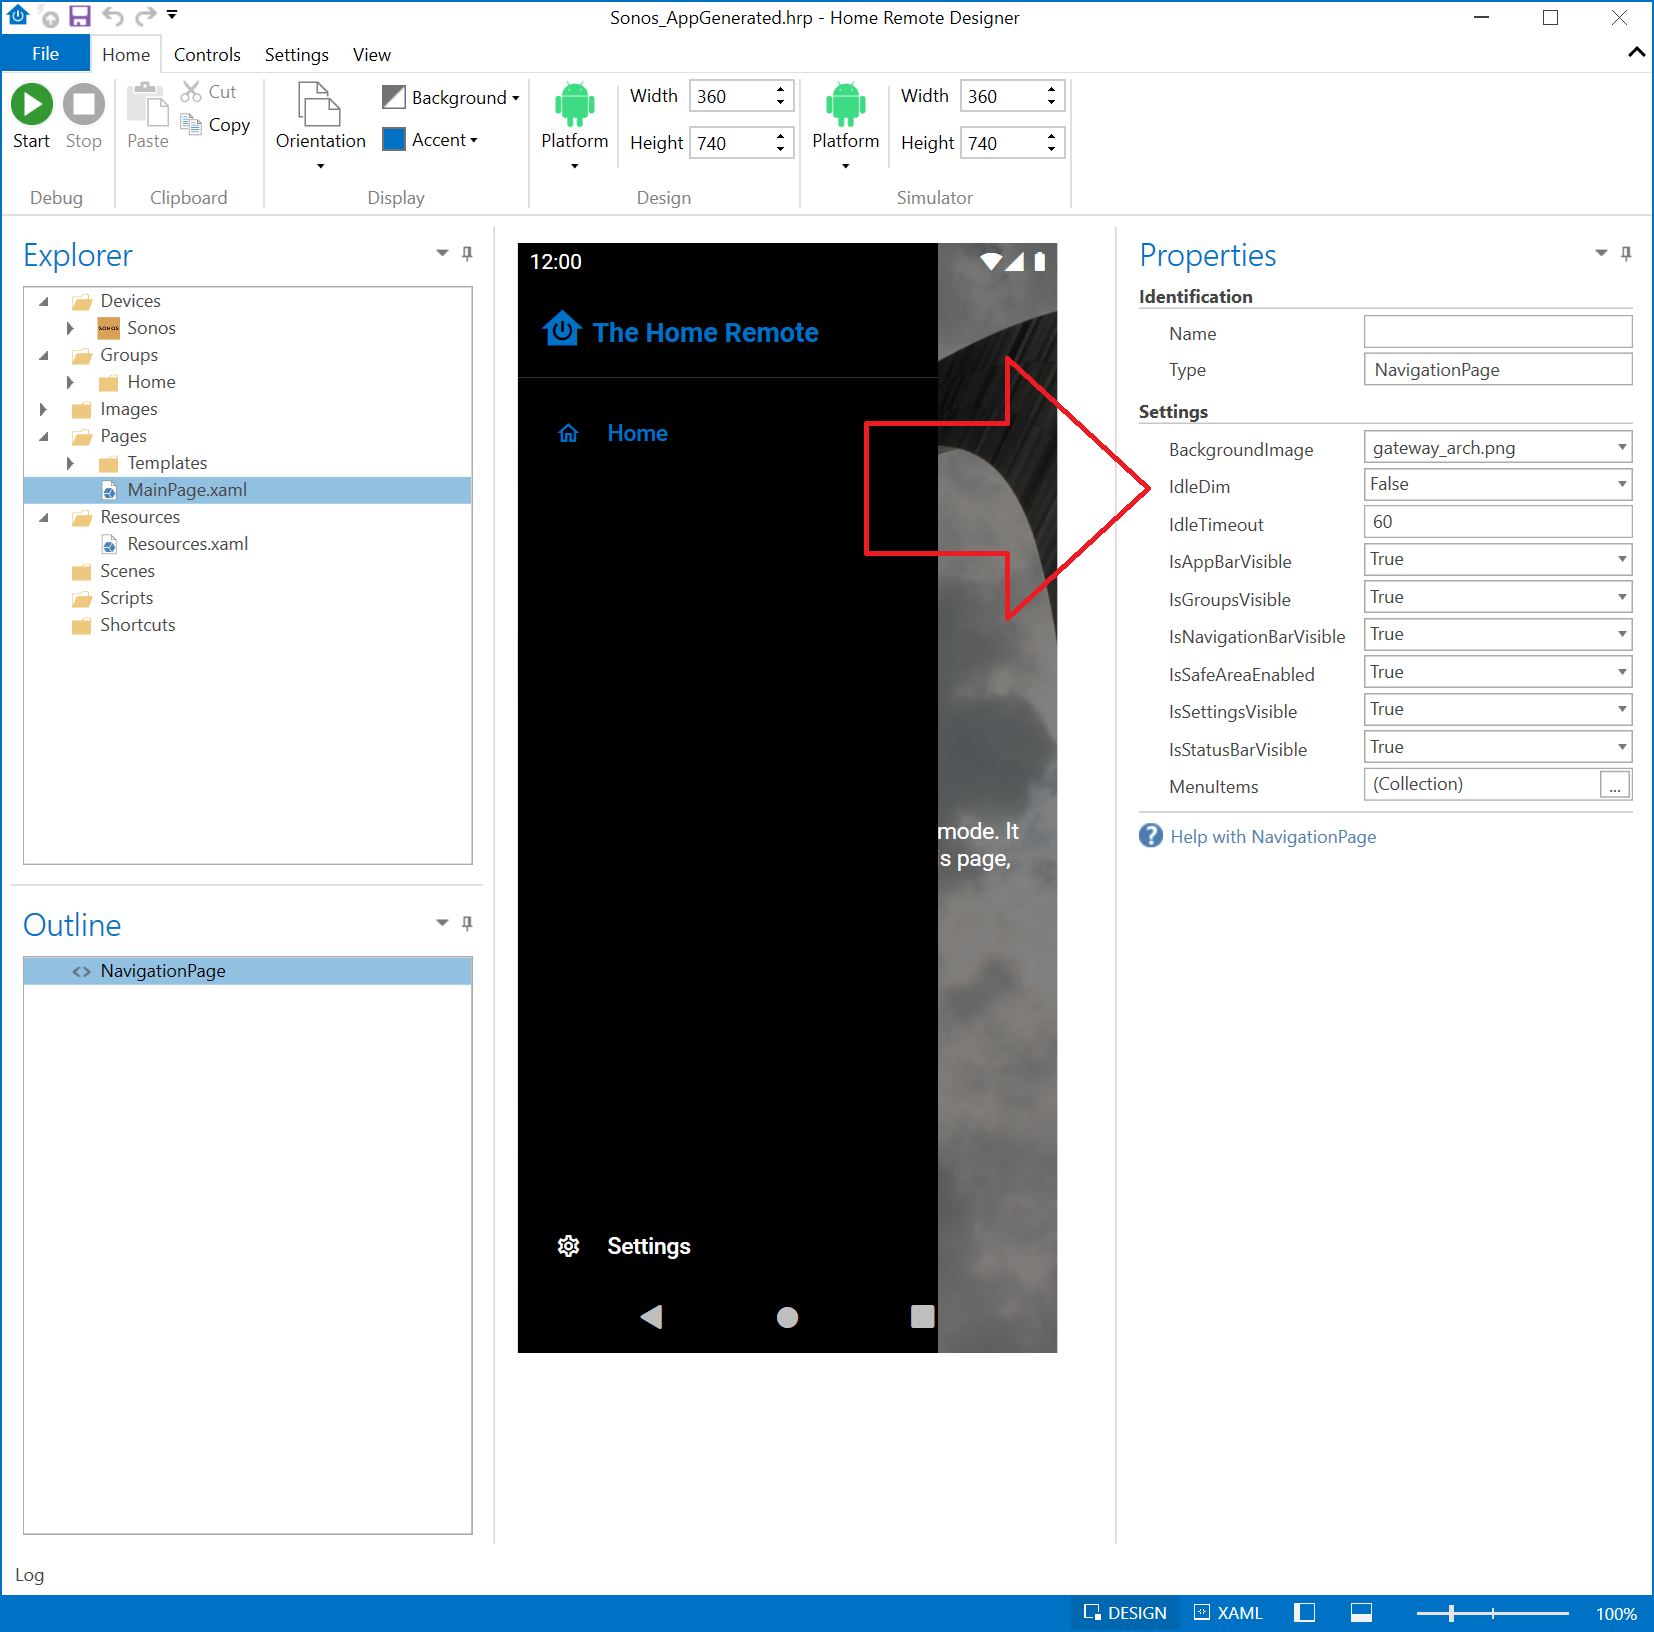
Task: Open the File menu
Action: pos(45,54)
